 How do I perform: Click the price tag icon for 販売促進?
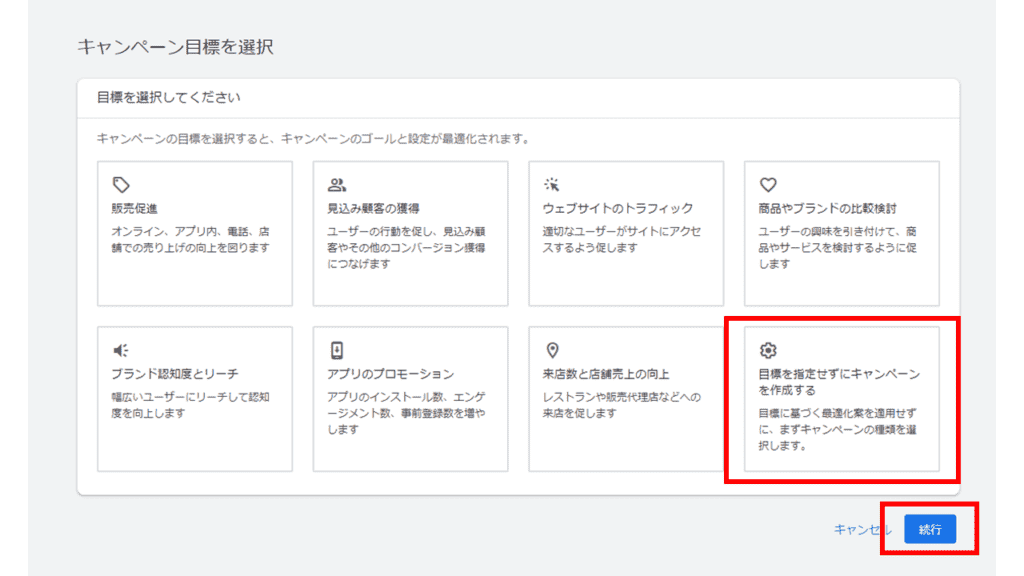click(x=121, y=185)
